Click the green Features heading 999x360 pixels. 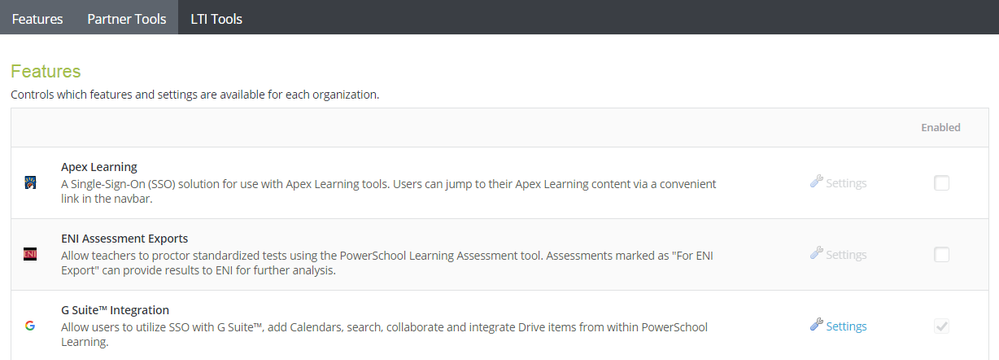point(46,71)
